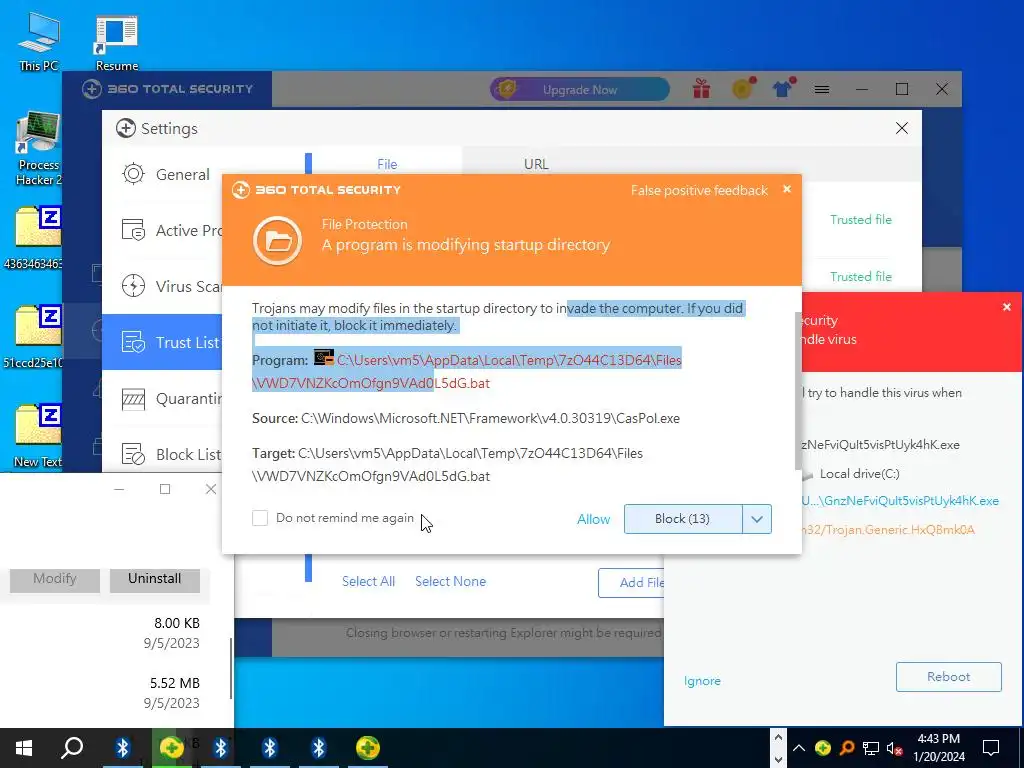Image resolution: width=1024 pixels, height=768 pixels.
Task: Click False positive feedback link
Action: [699, 190]
